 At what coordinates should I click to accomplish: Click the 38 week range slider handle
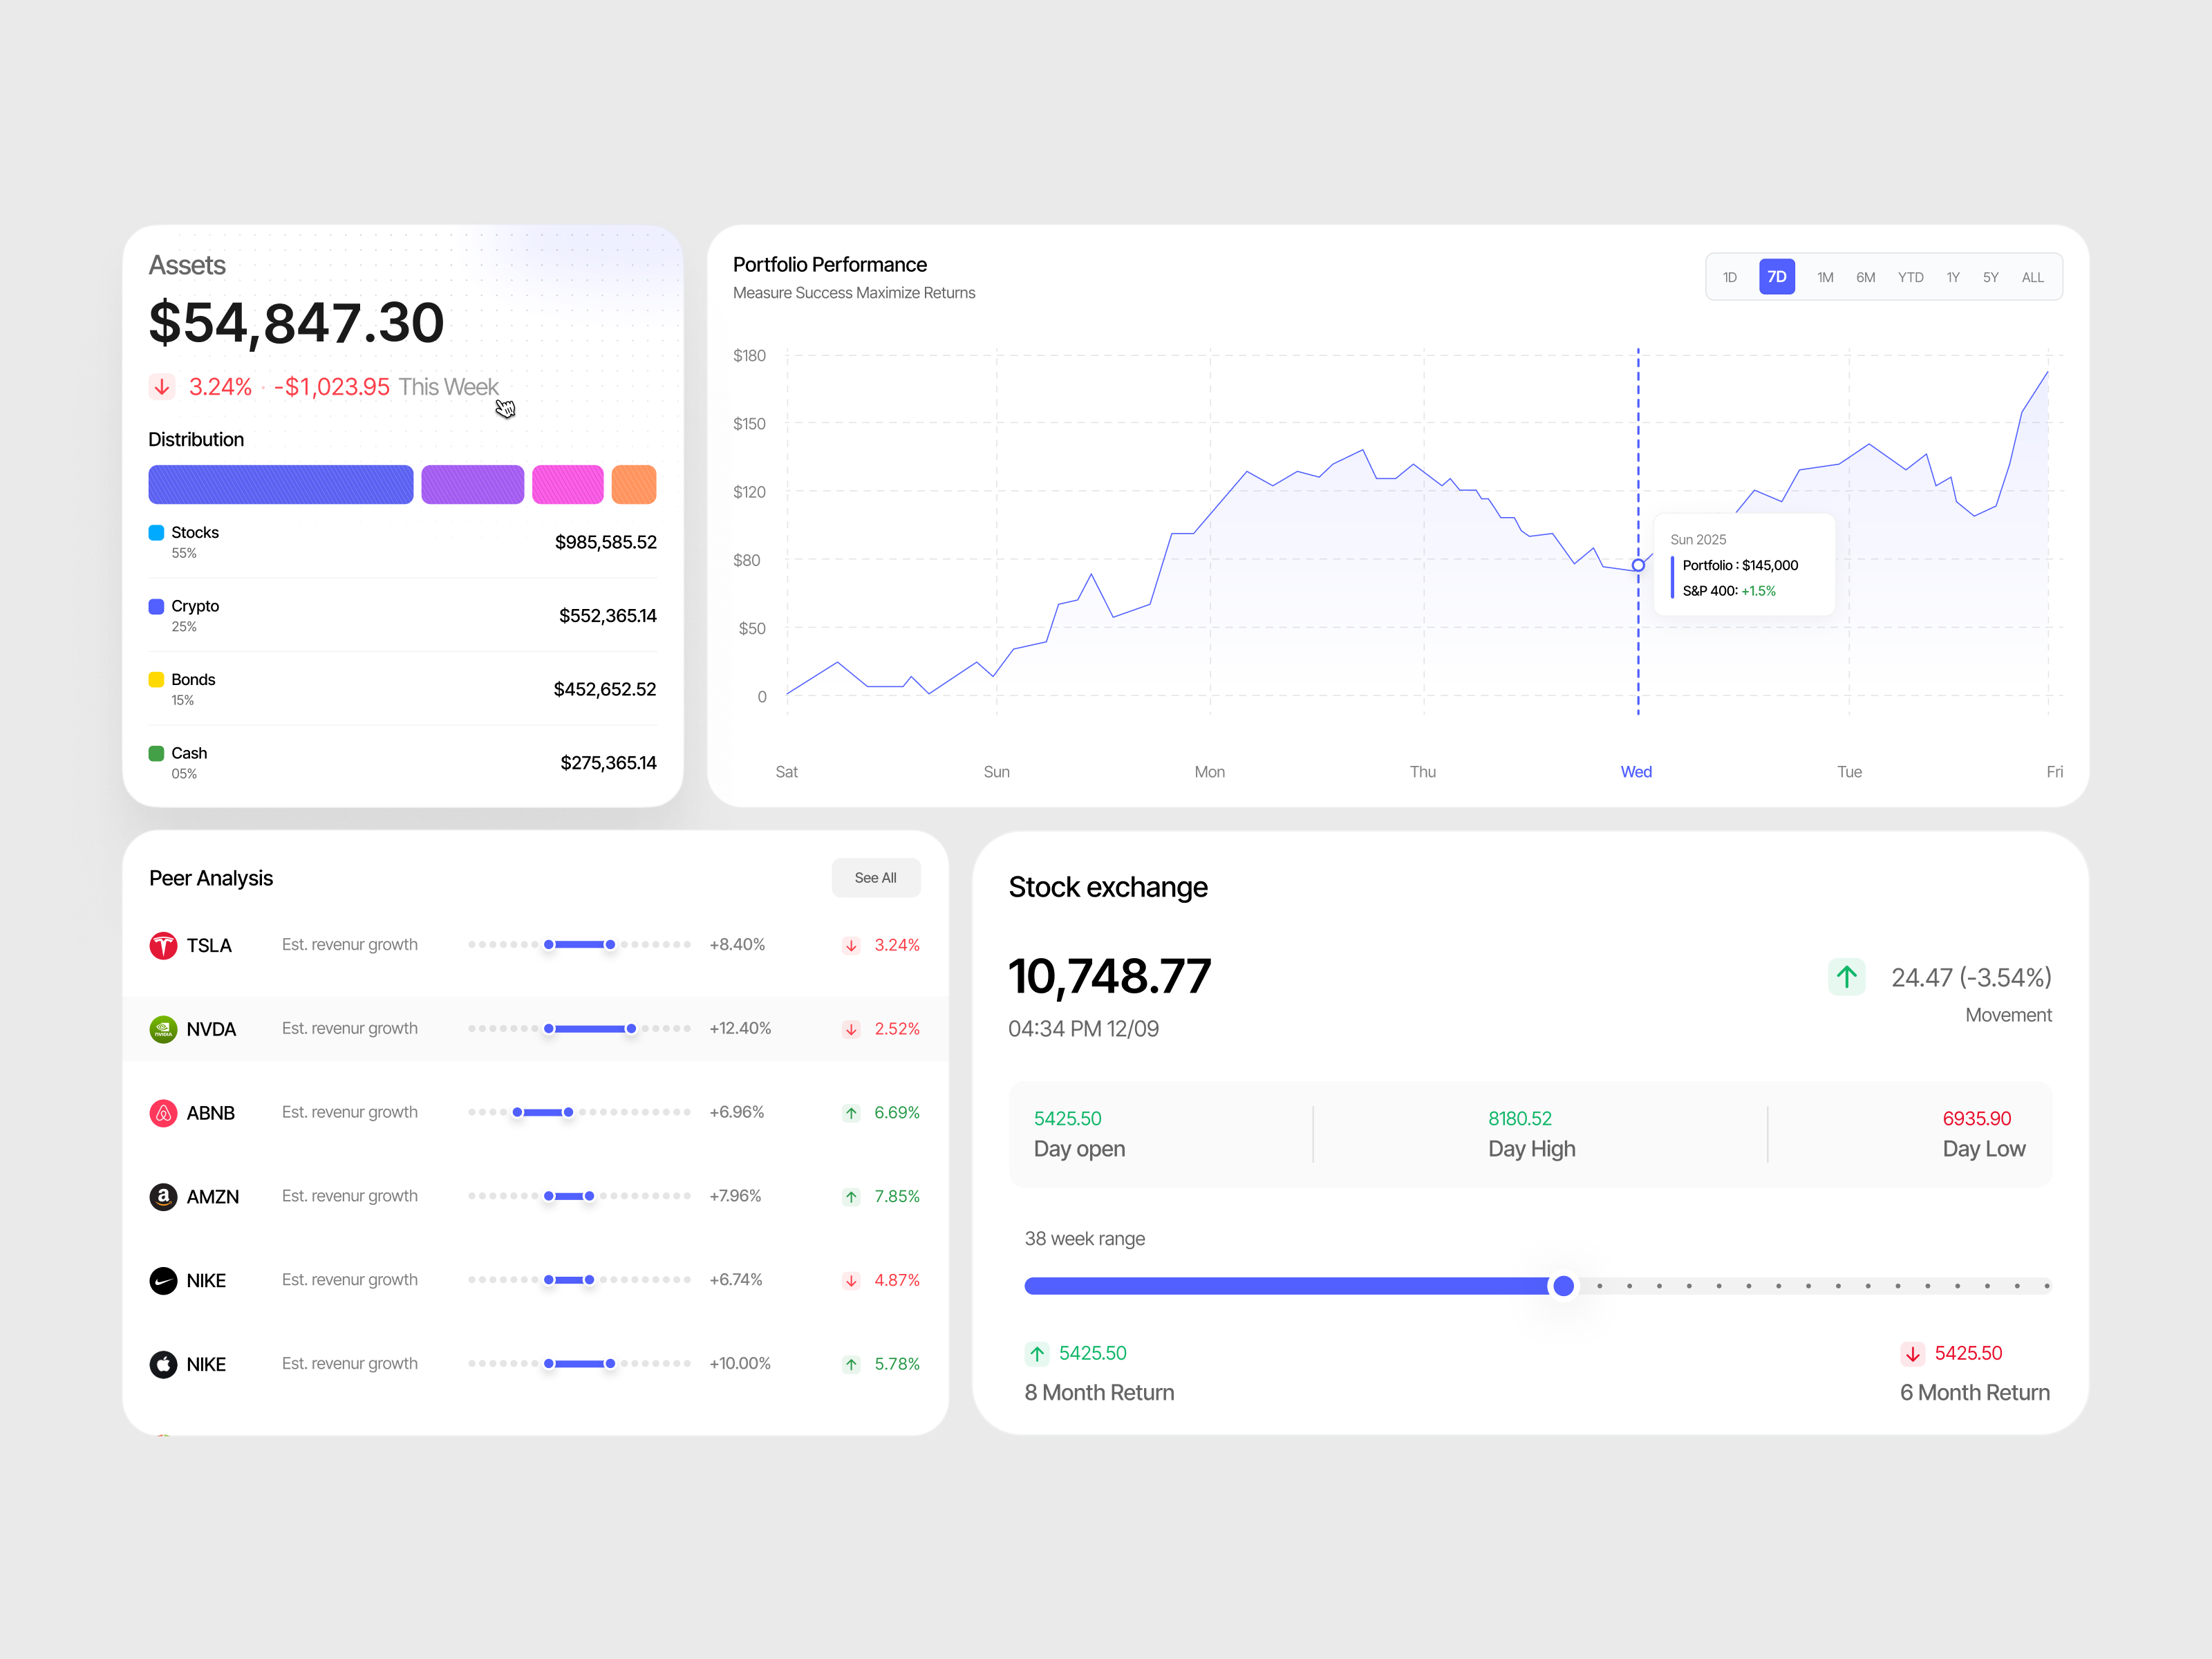[1564, 1287]
